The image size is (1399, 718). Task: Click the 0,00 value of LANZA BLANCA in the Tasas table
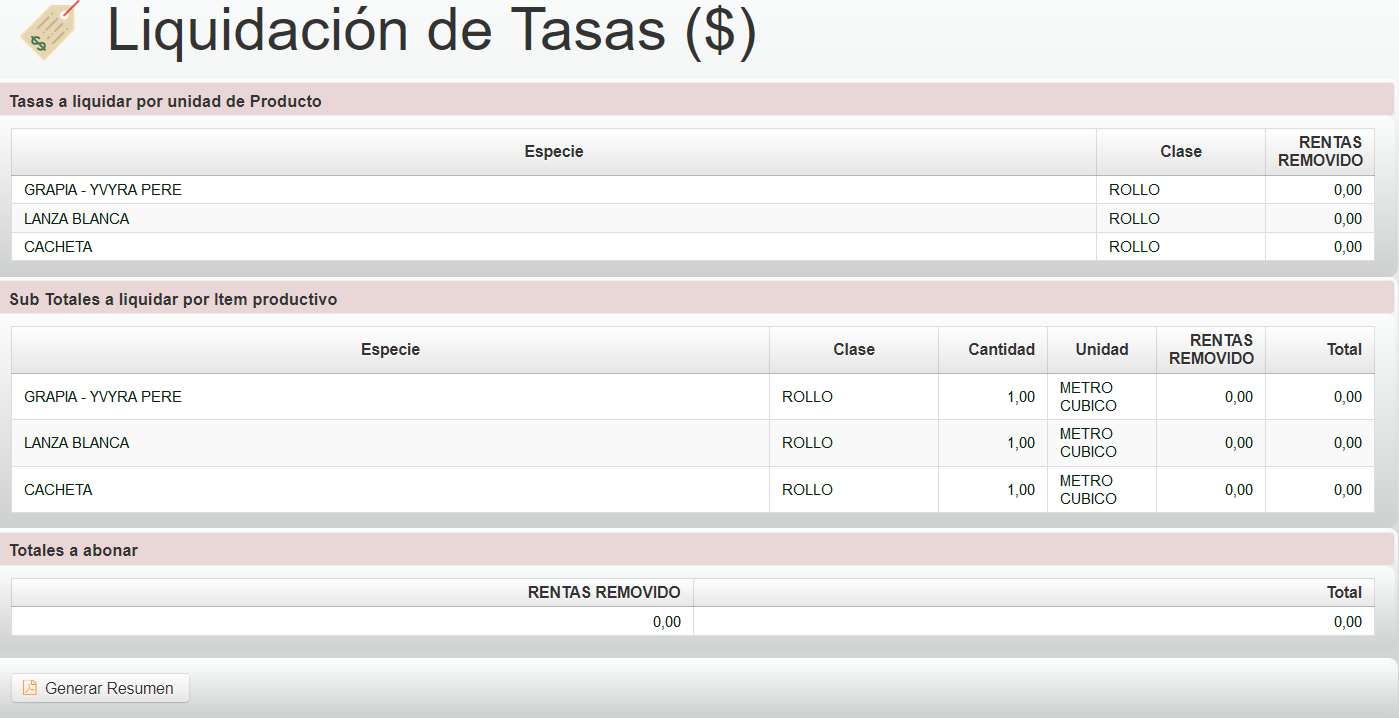[x=1348, y=219]
